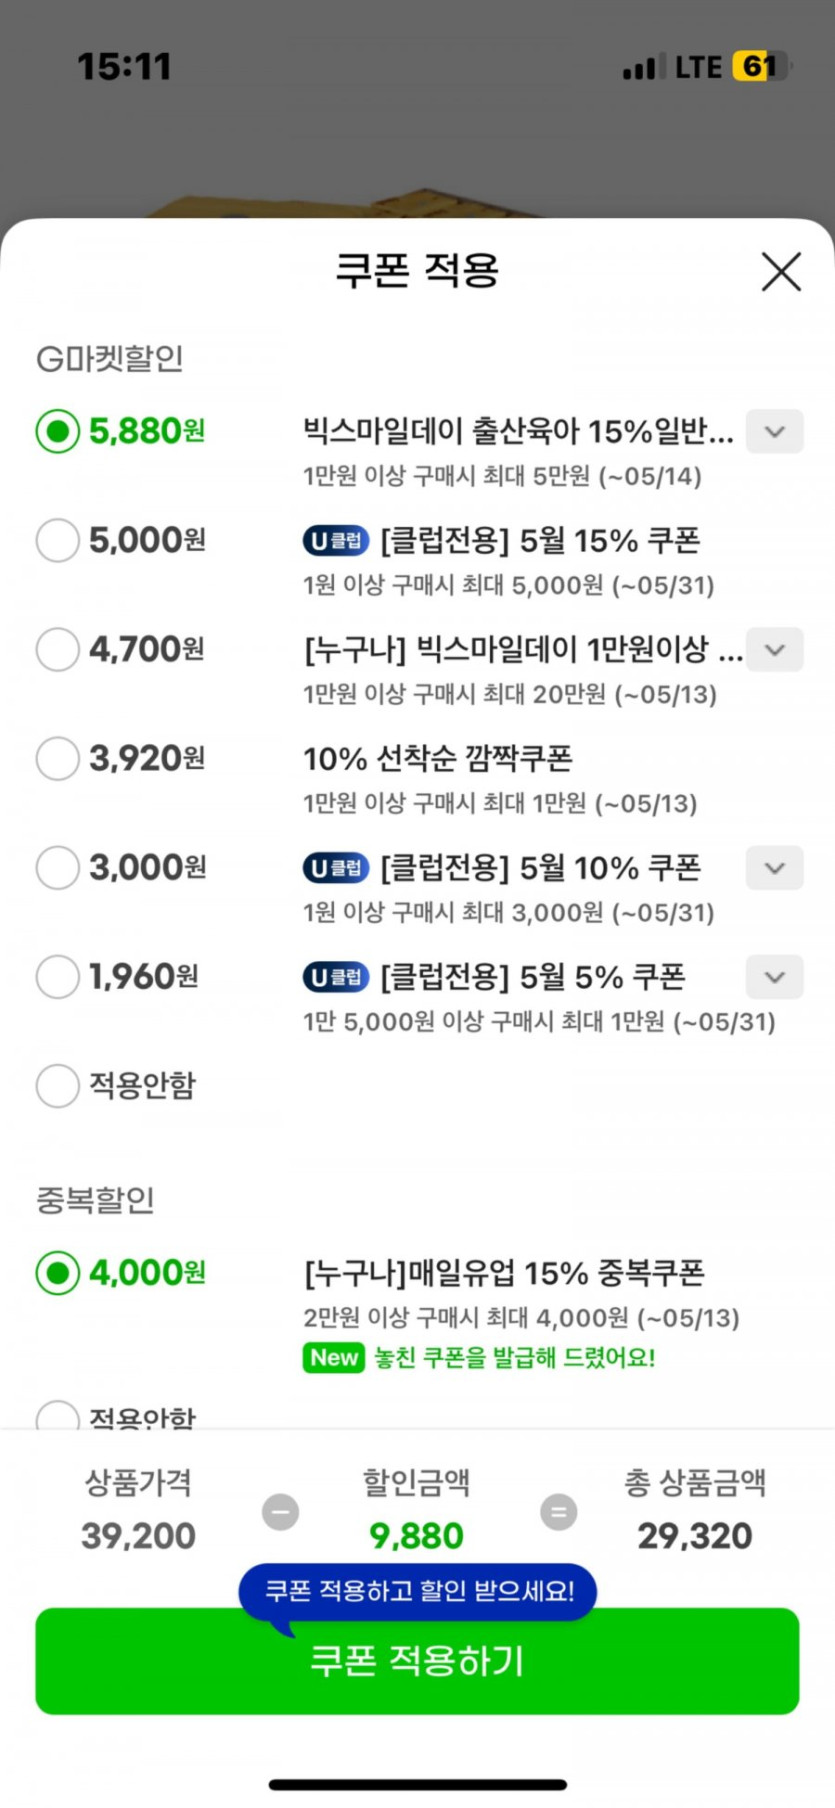The width and height of the screenshot is (835, 1808).
Task: Select the 5,000원 클럽전용 15% coupon
Action: (58, 541)
